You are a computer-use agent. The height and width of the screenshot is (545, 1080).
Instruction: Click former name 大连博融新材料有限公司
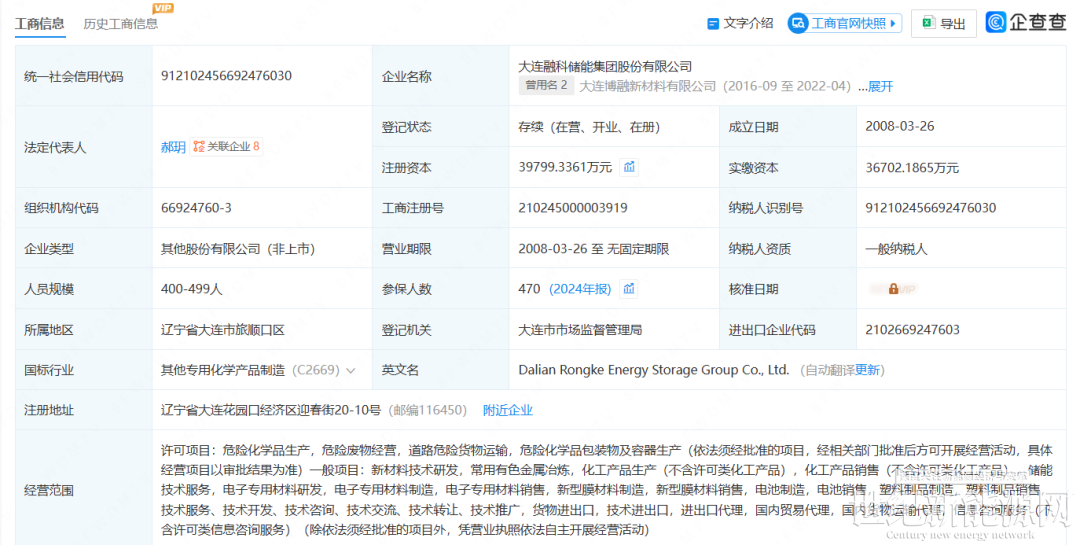click(647, 86)
